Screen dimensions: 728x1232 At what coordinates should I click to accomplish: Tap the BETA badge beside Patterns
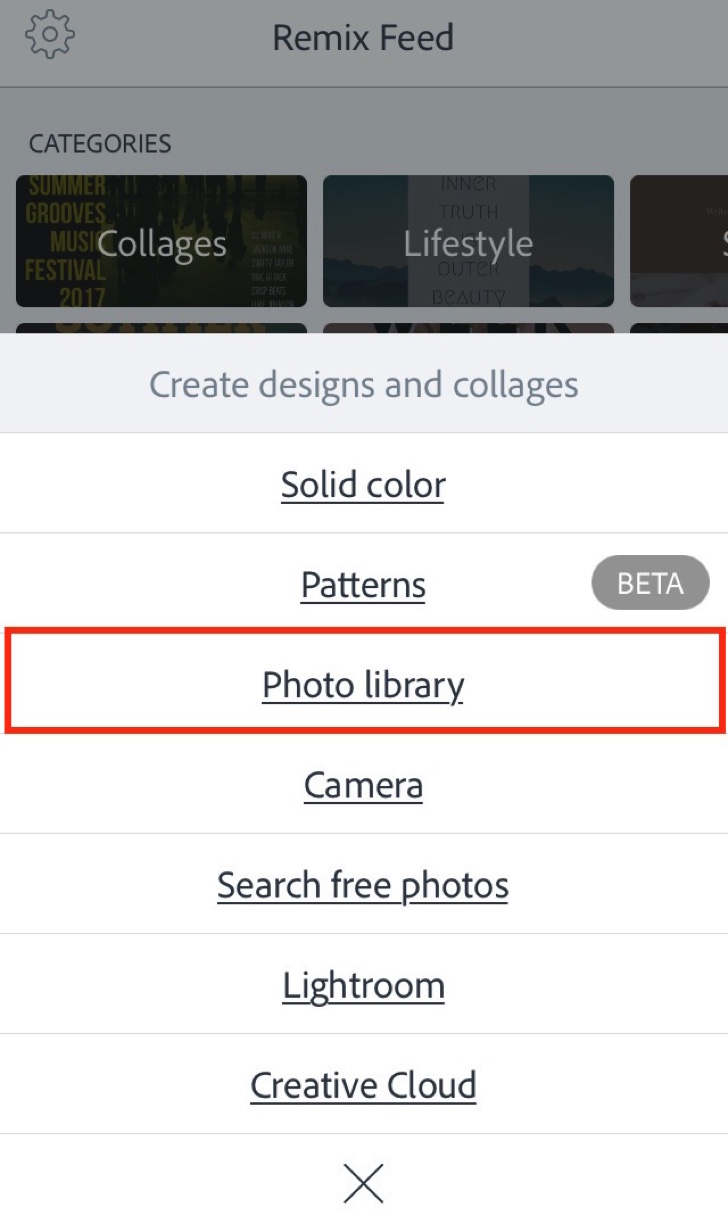coord(650,584)
